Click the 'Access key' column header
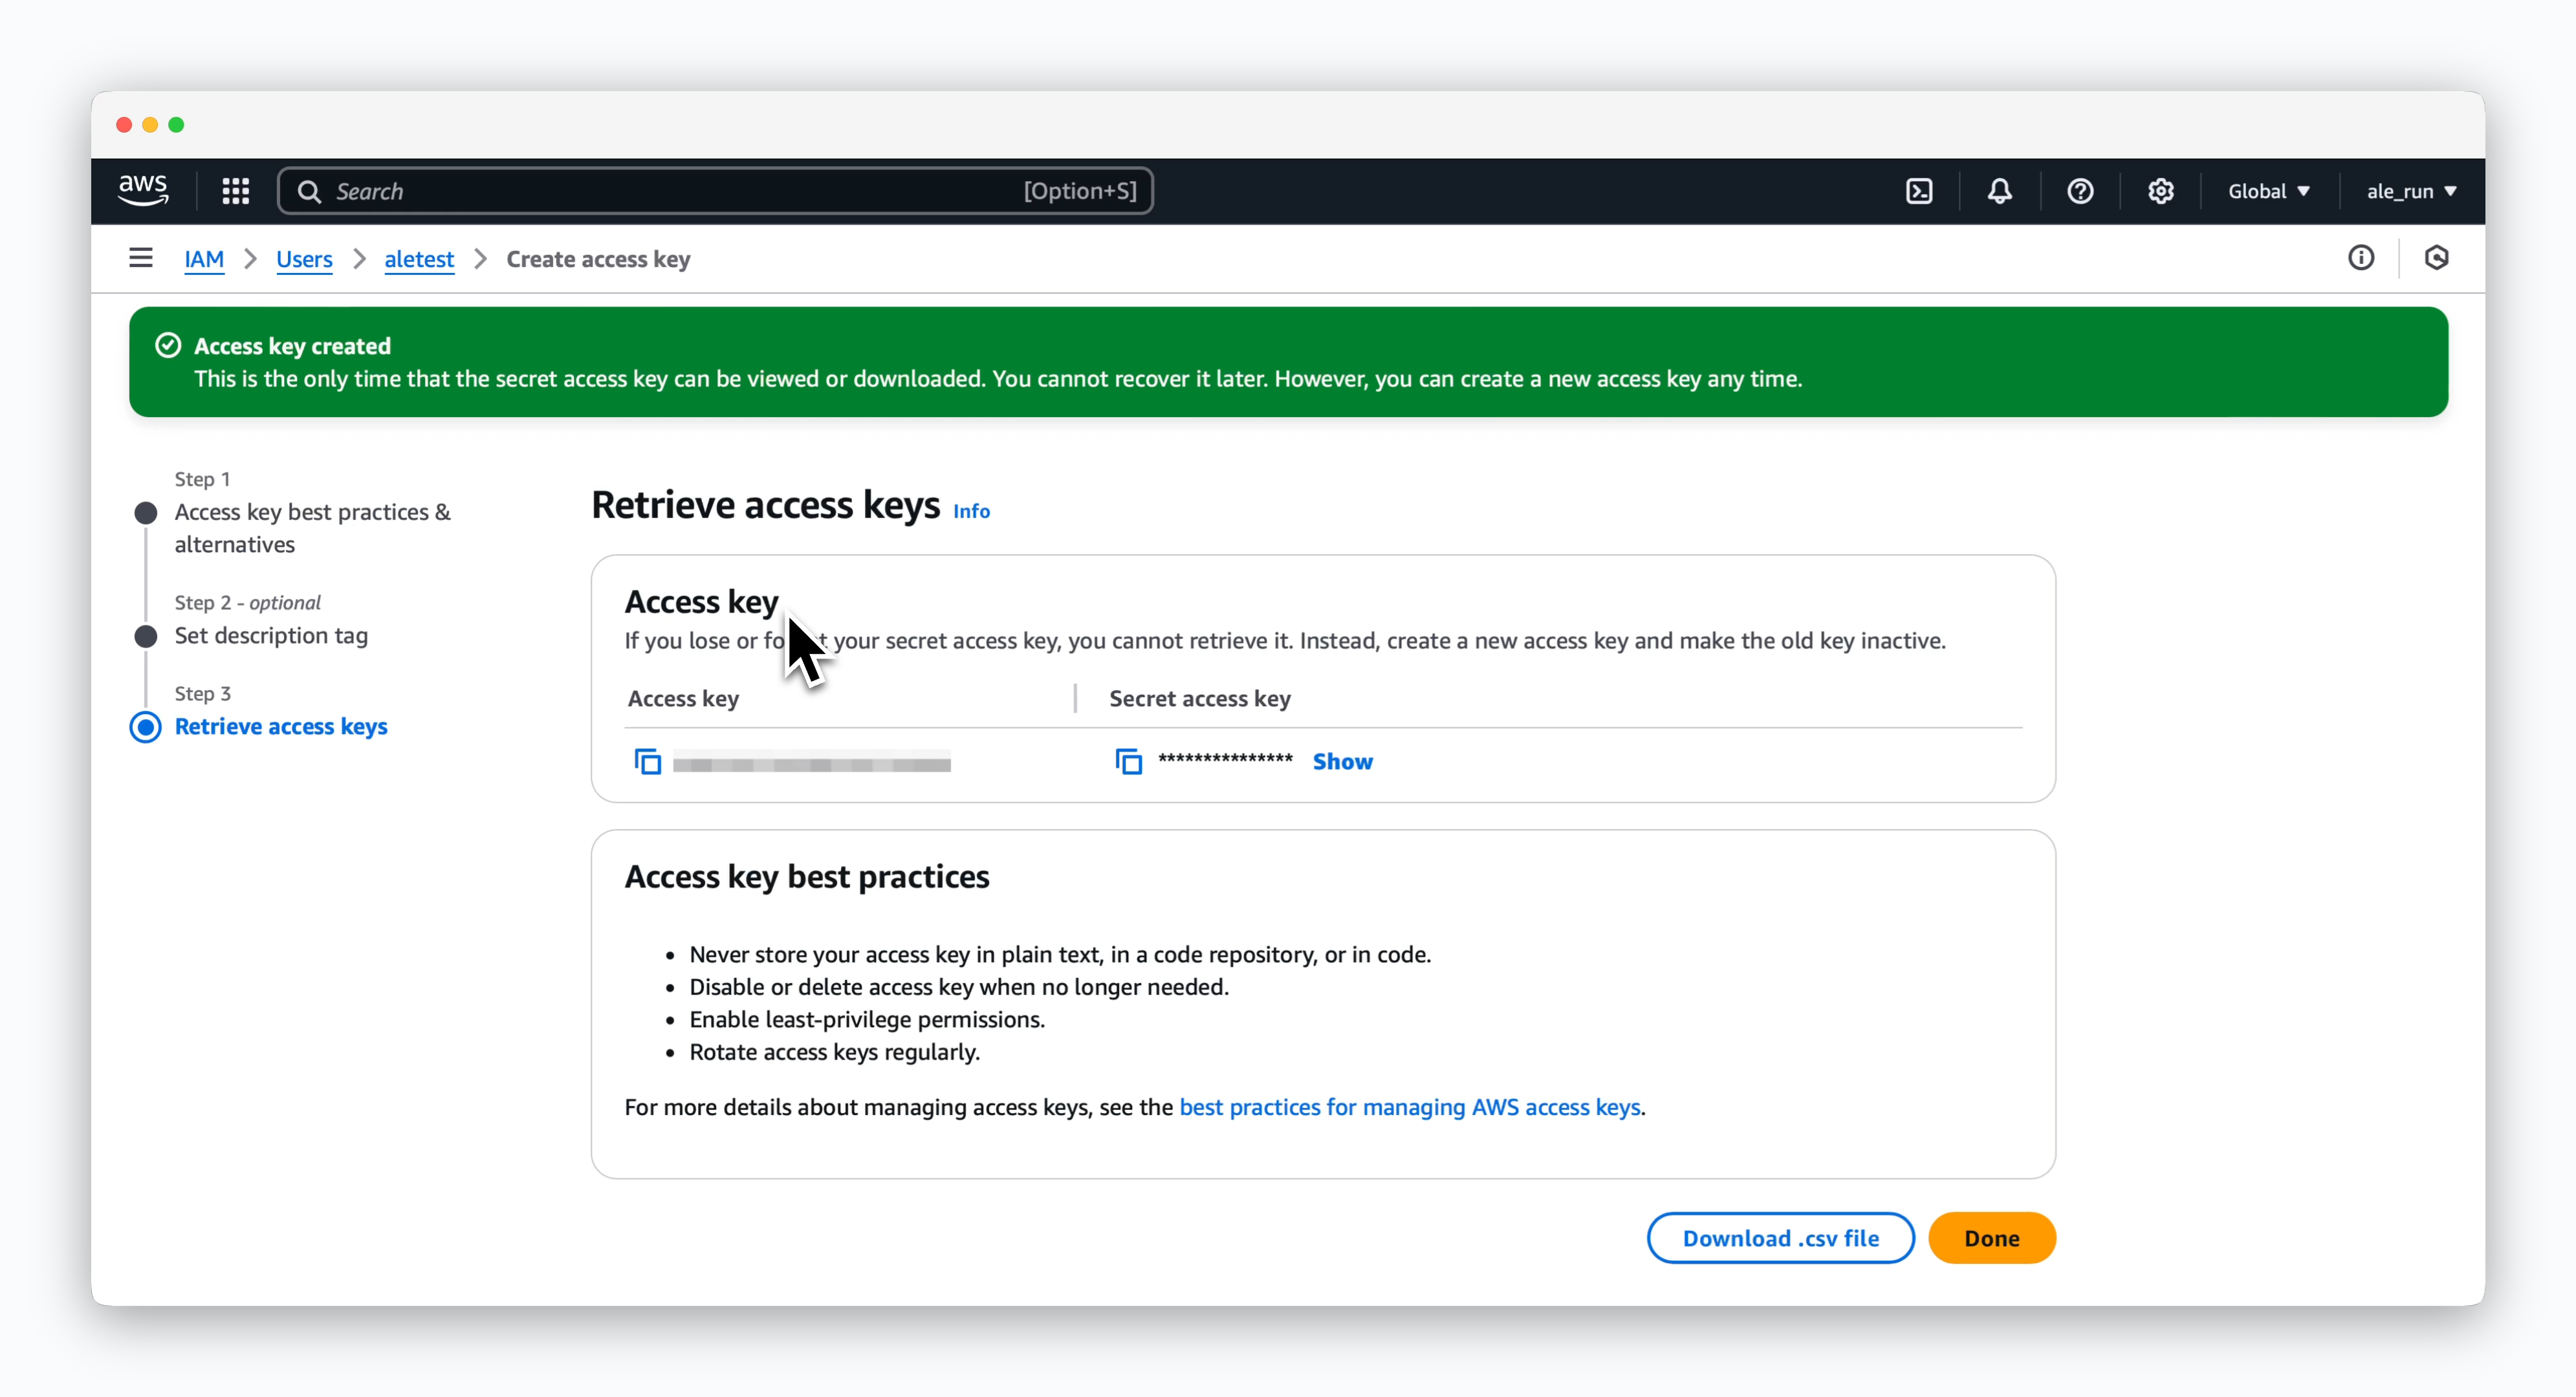The height and width of the screenshot is (1397, 2576). point(683,698)
